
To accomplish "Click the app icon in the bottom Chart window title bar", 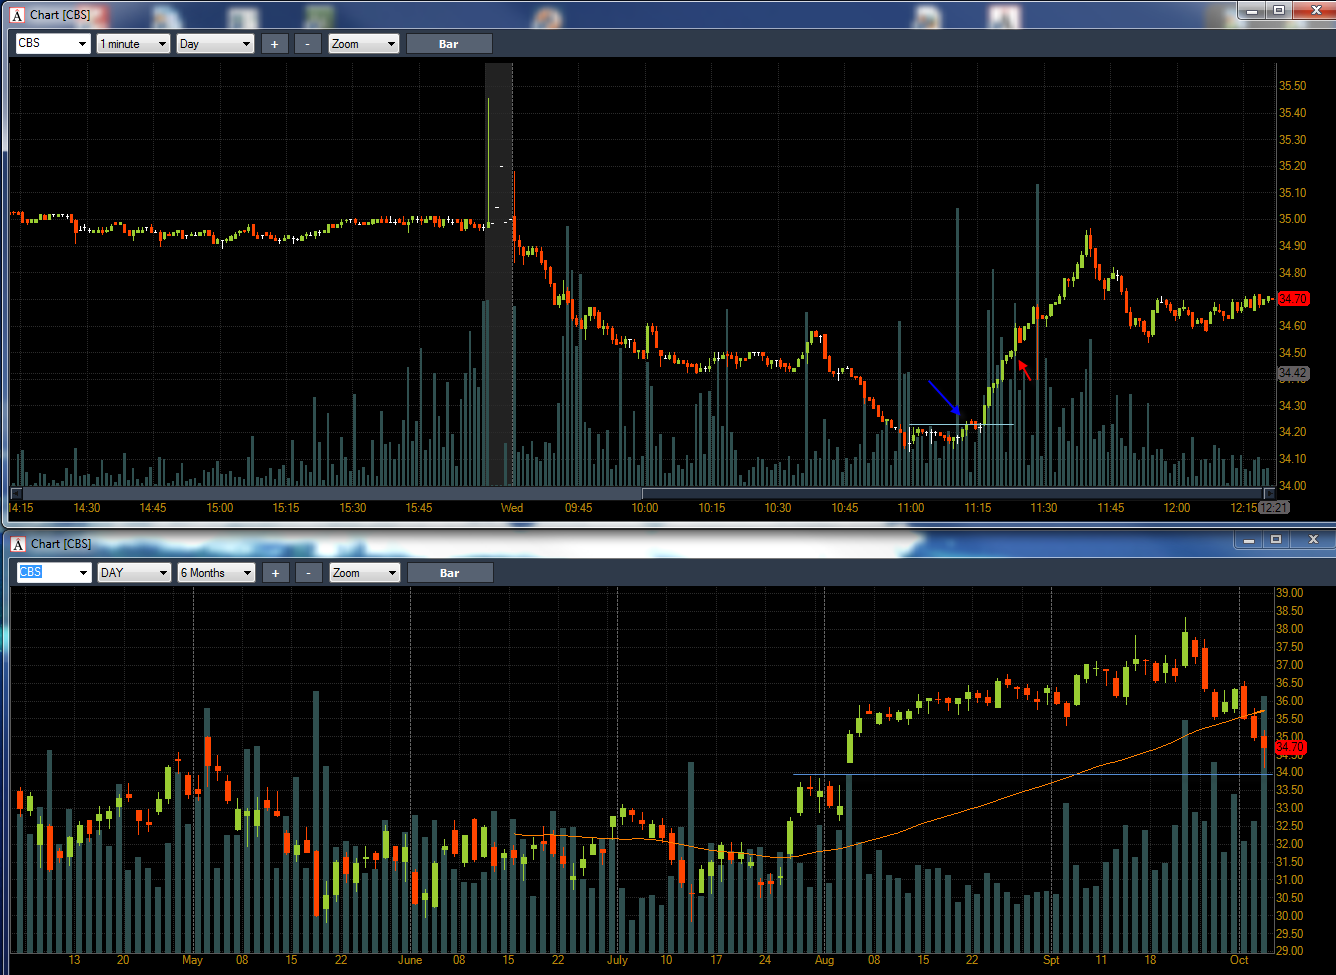I will (18, 544).
